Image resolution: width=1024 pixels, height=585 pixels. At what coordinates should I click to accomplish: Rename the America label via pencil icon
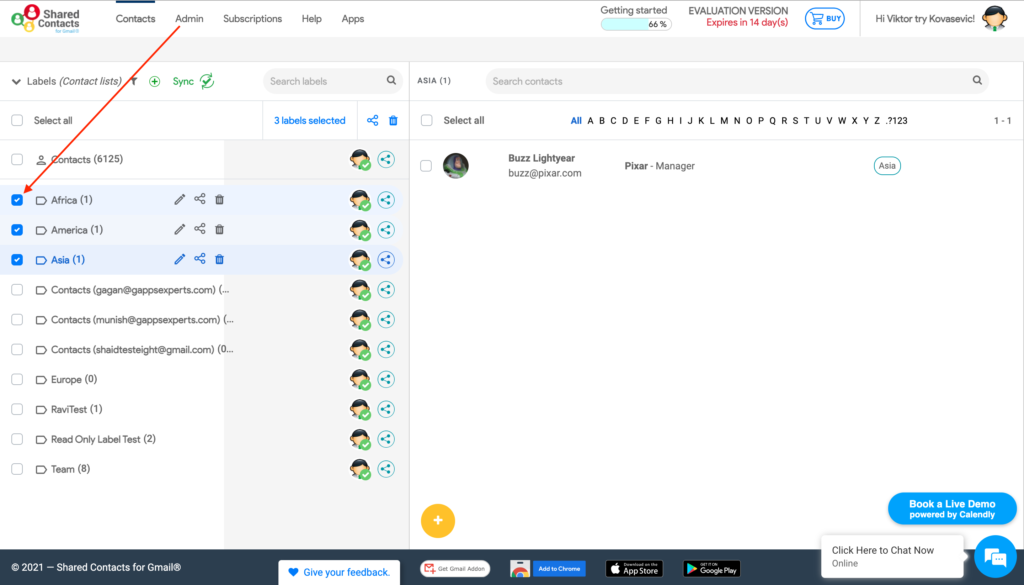180,229
